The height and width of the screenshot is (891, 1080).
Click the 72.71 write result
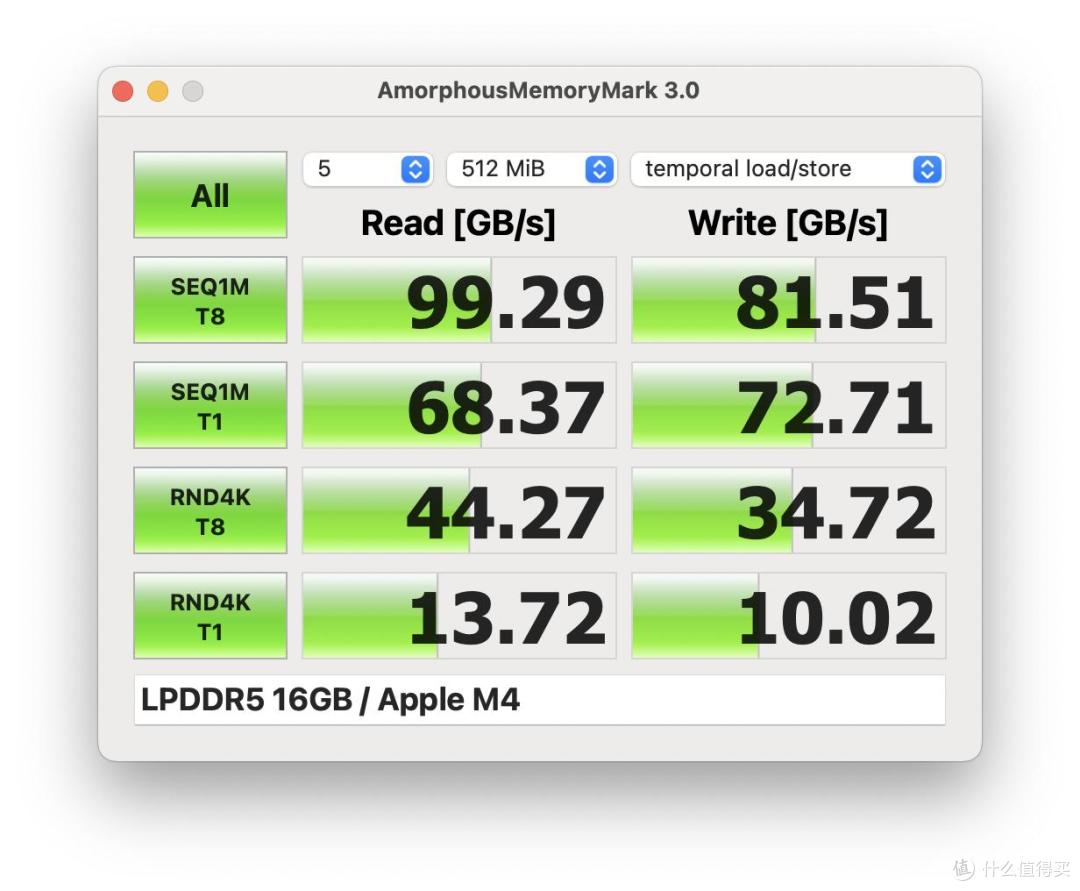pyautogui.click(x=789, y=406)
